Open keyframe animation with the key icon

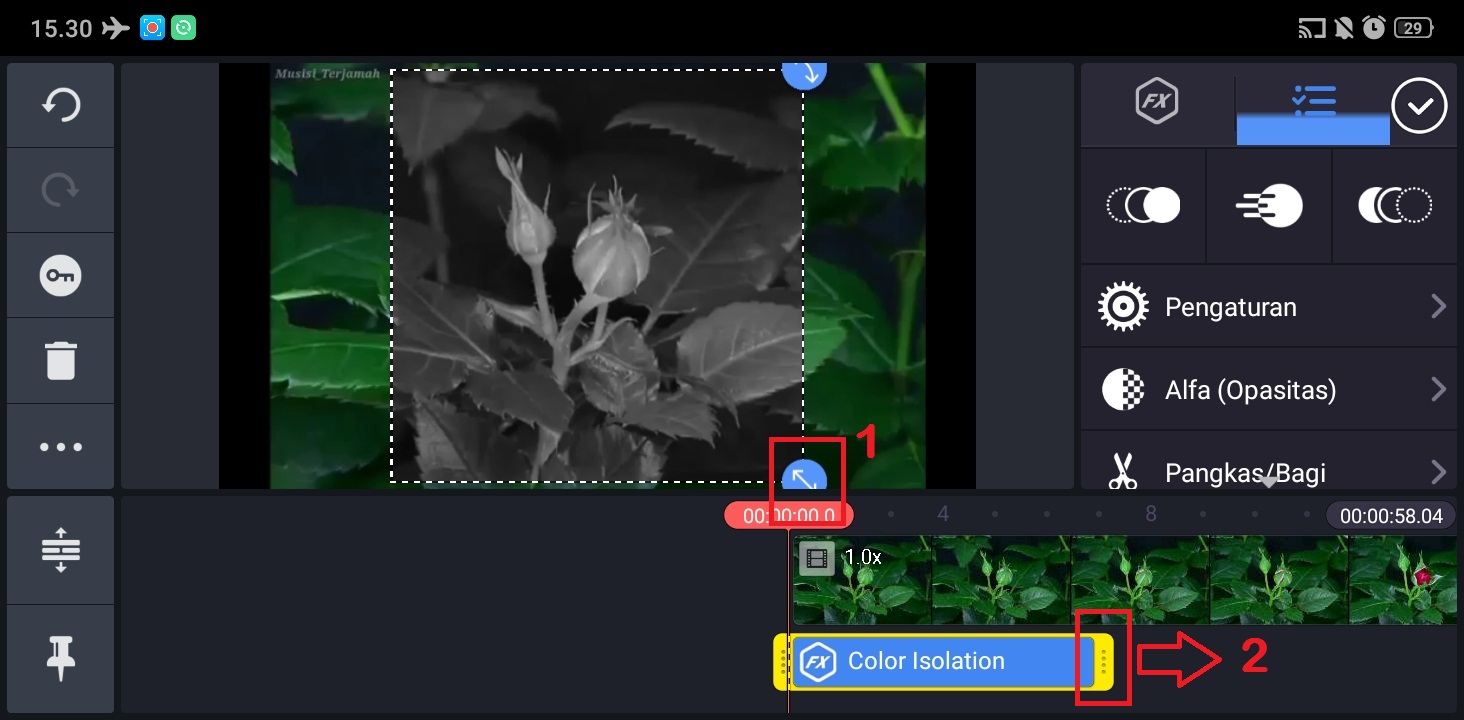tap(61, 276)
